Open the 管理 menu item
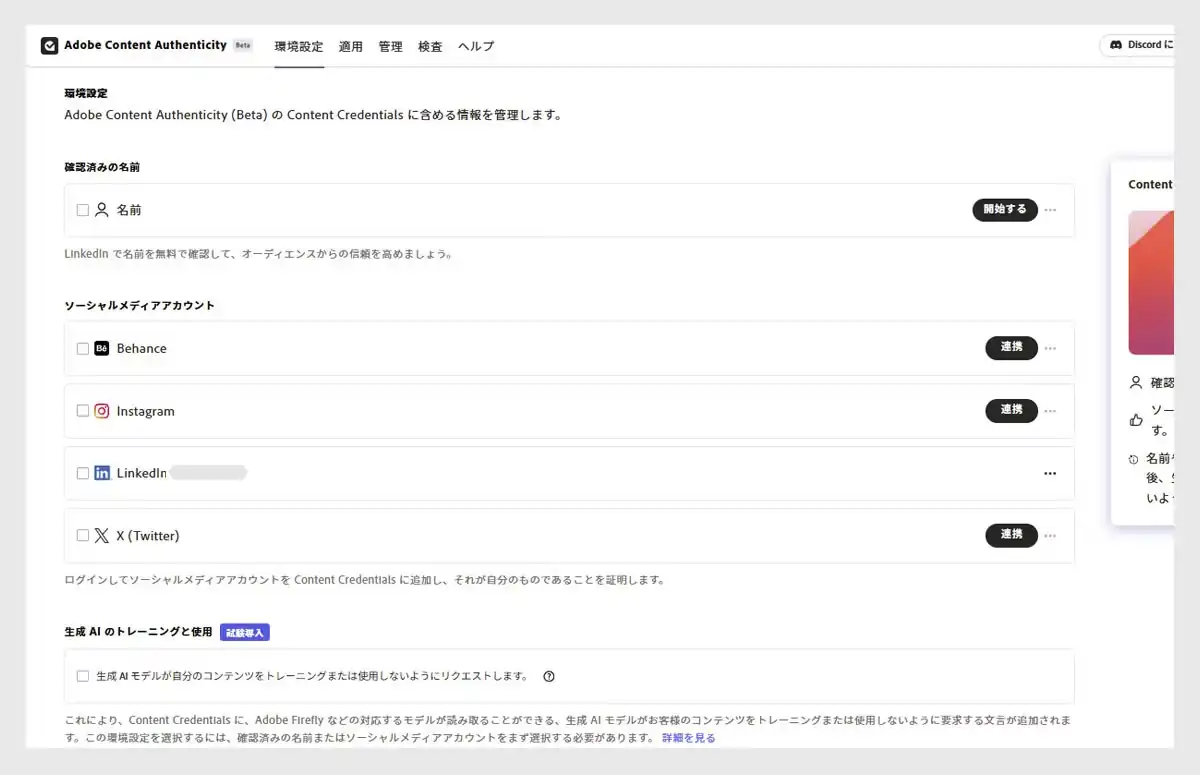 point(390,46)
